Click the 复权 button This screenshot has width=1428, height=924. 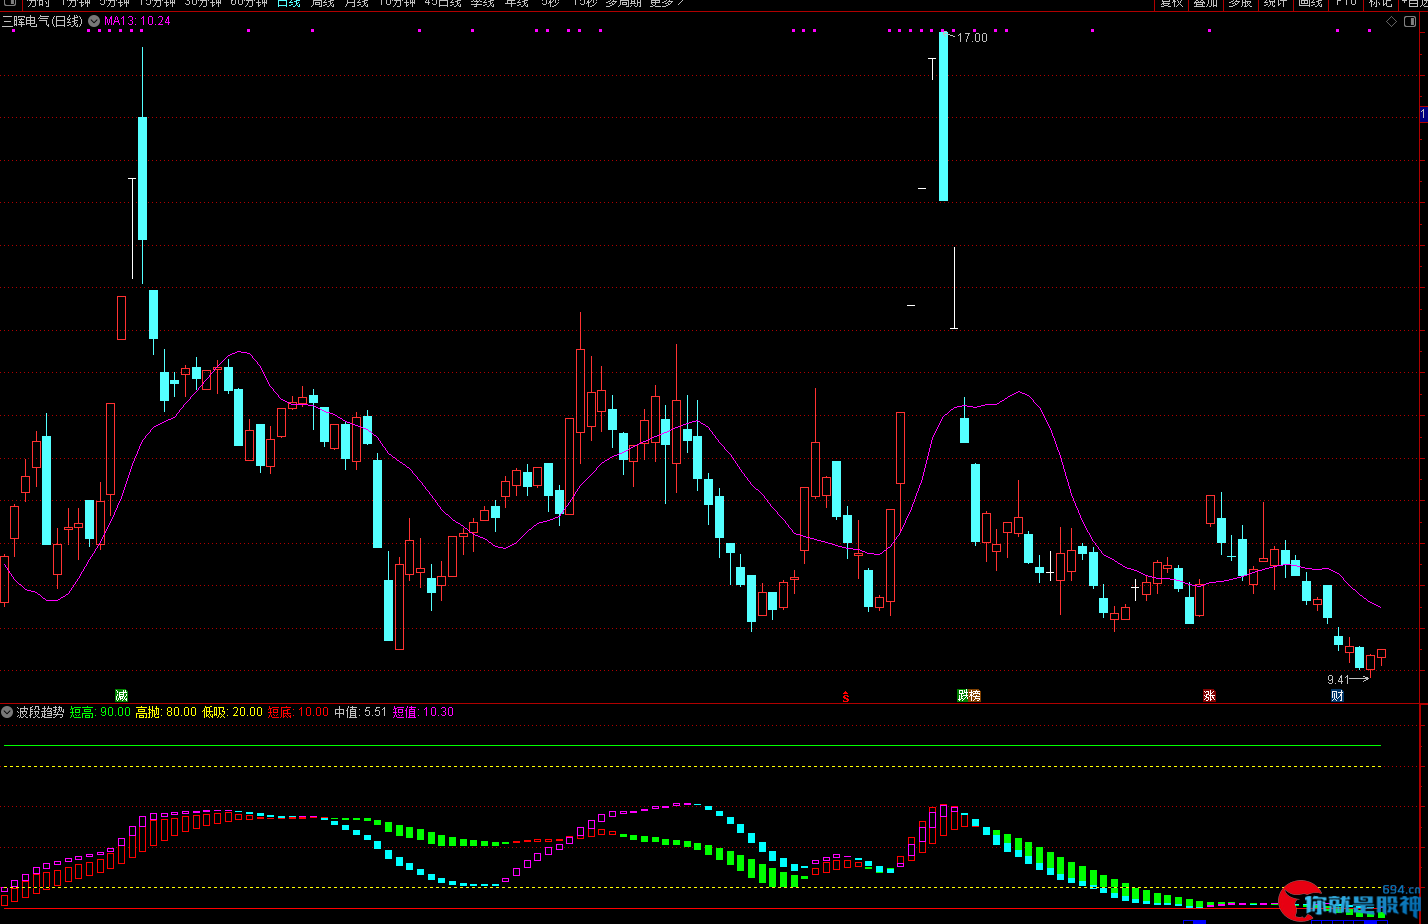tap(1171, 3)
